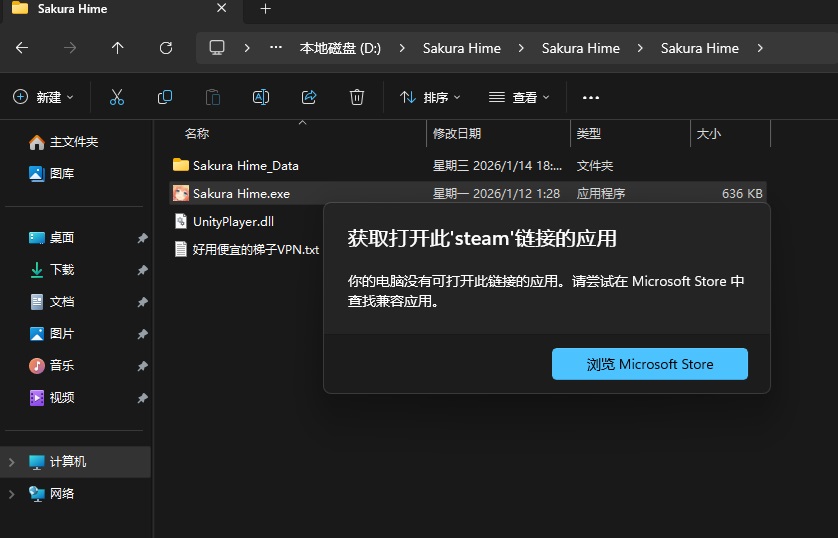Click the 文件夹 type cell

pyautogui.click(x=594, y=166)
